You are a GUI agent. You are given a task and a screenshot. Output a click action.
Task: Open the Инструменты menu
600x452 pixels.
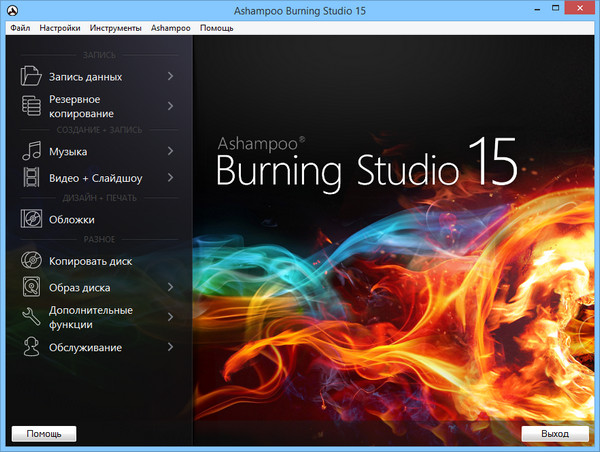point(116,28)
